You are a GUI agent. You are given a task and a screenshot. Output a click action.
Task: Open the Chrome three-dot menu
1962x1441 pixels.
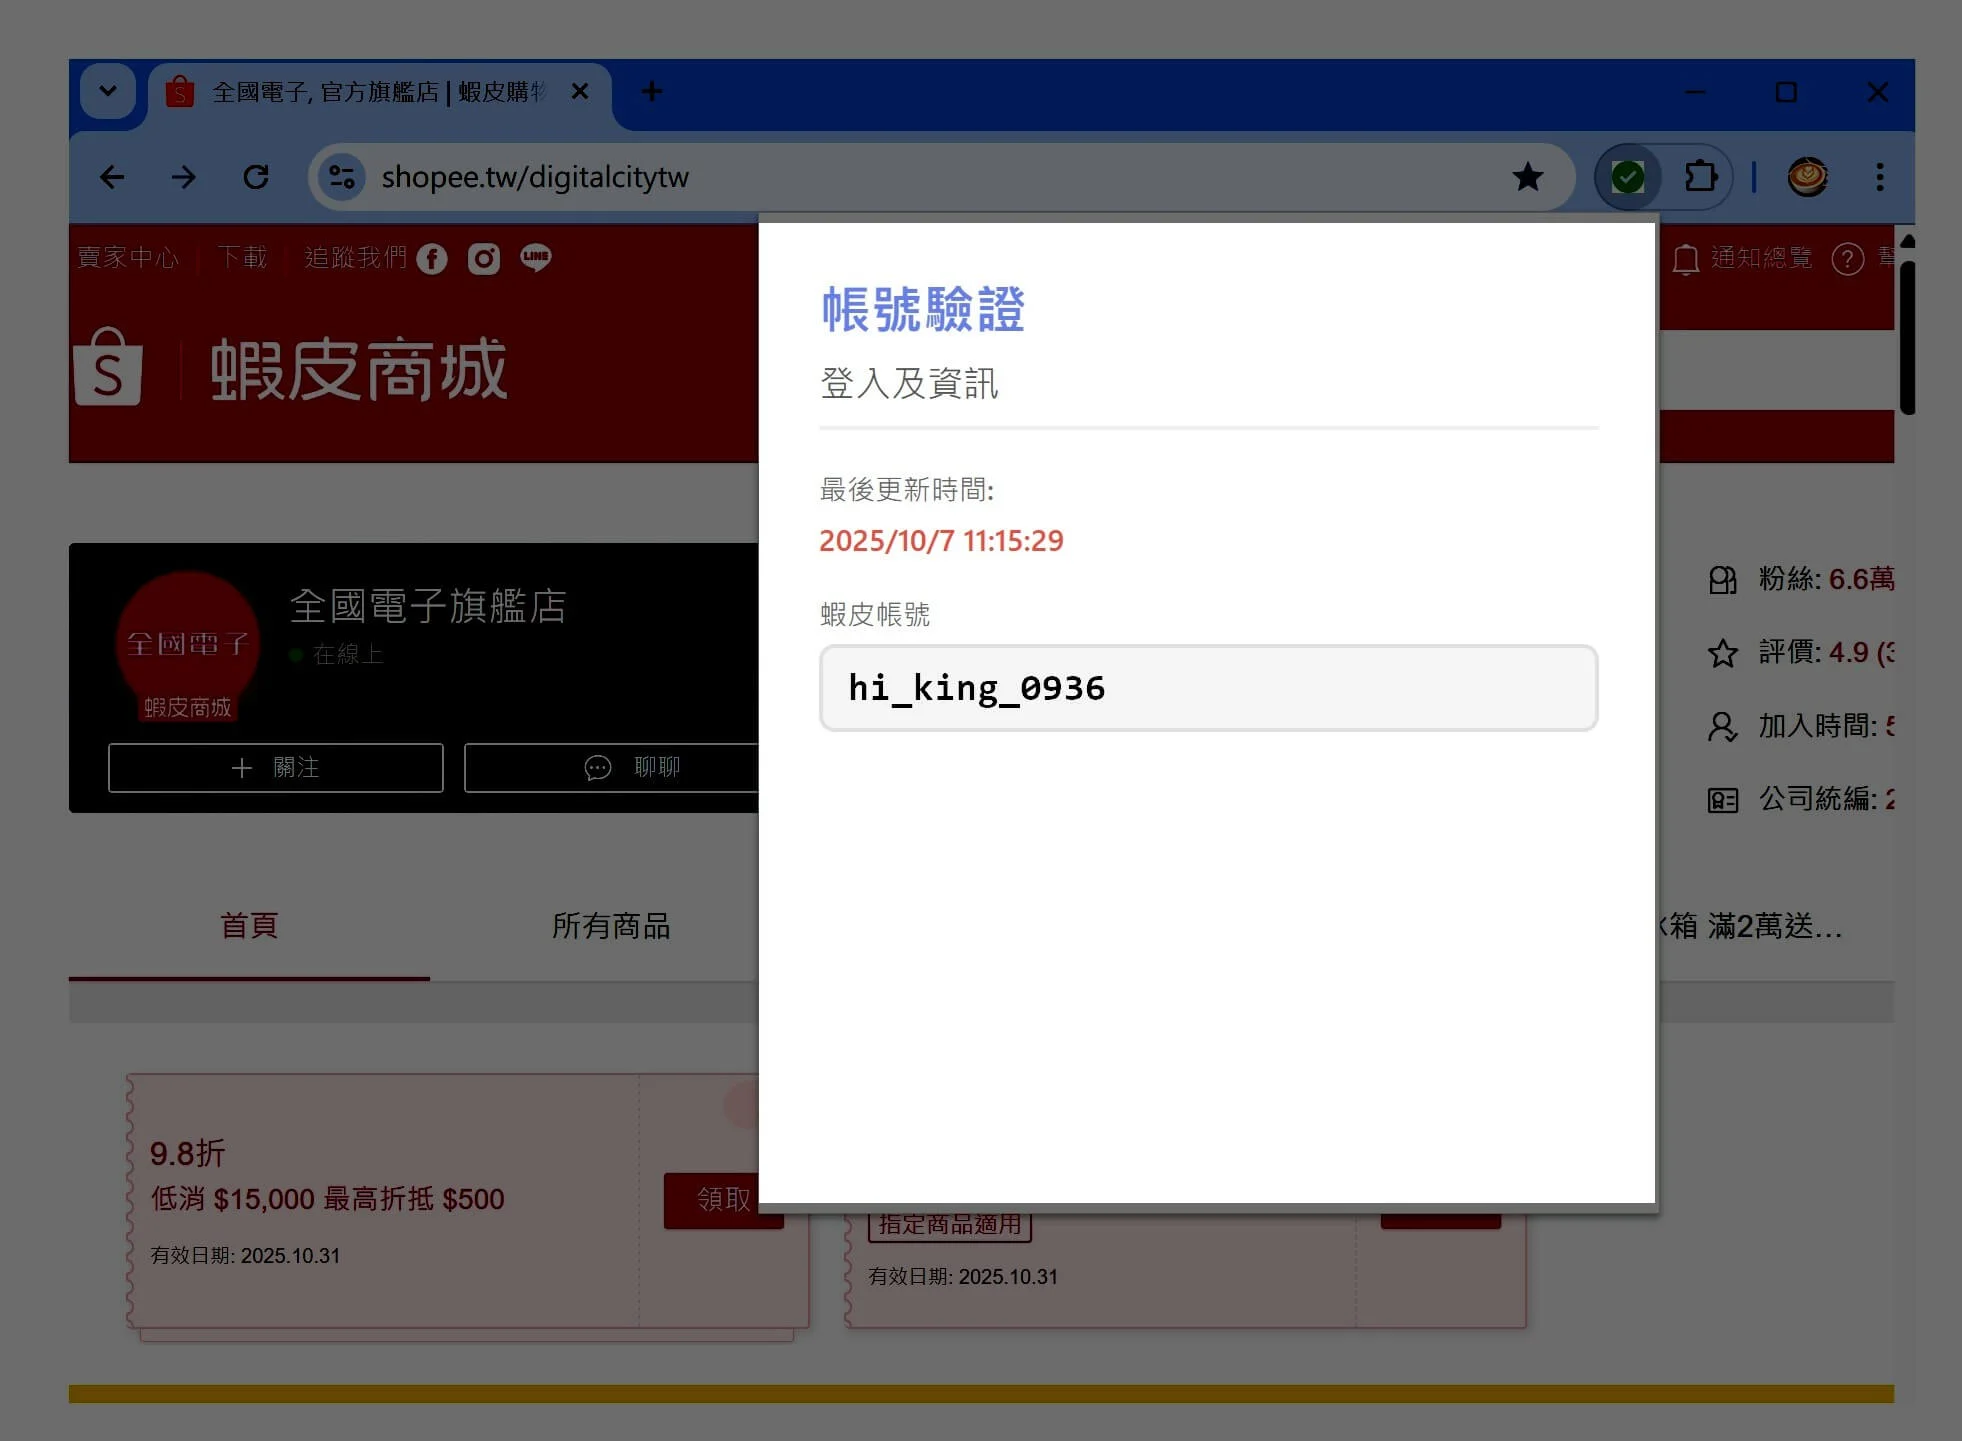click(1879, 177)
